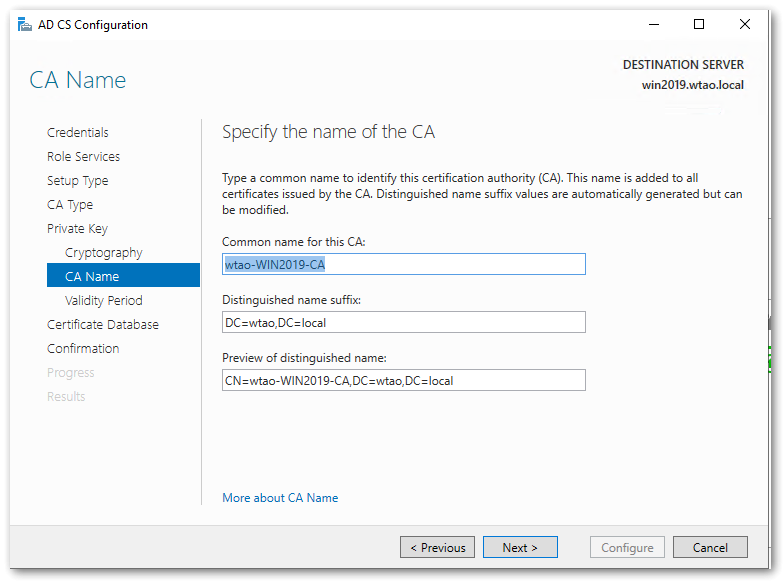This screenshot has height=582, width=784.
Task: Close the AD CS Configuration wizard
Action: (x=745, y=25)
